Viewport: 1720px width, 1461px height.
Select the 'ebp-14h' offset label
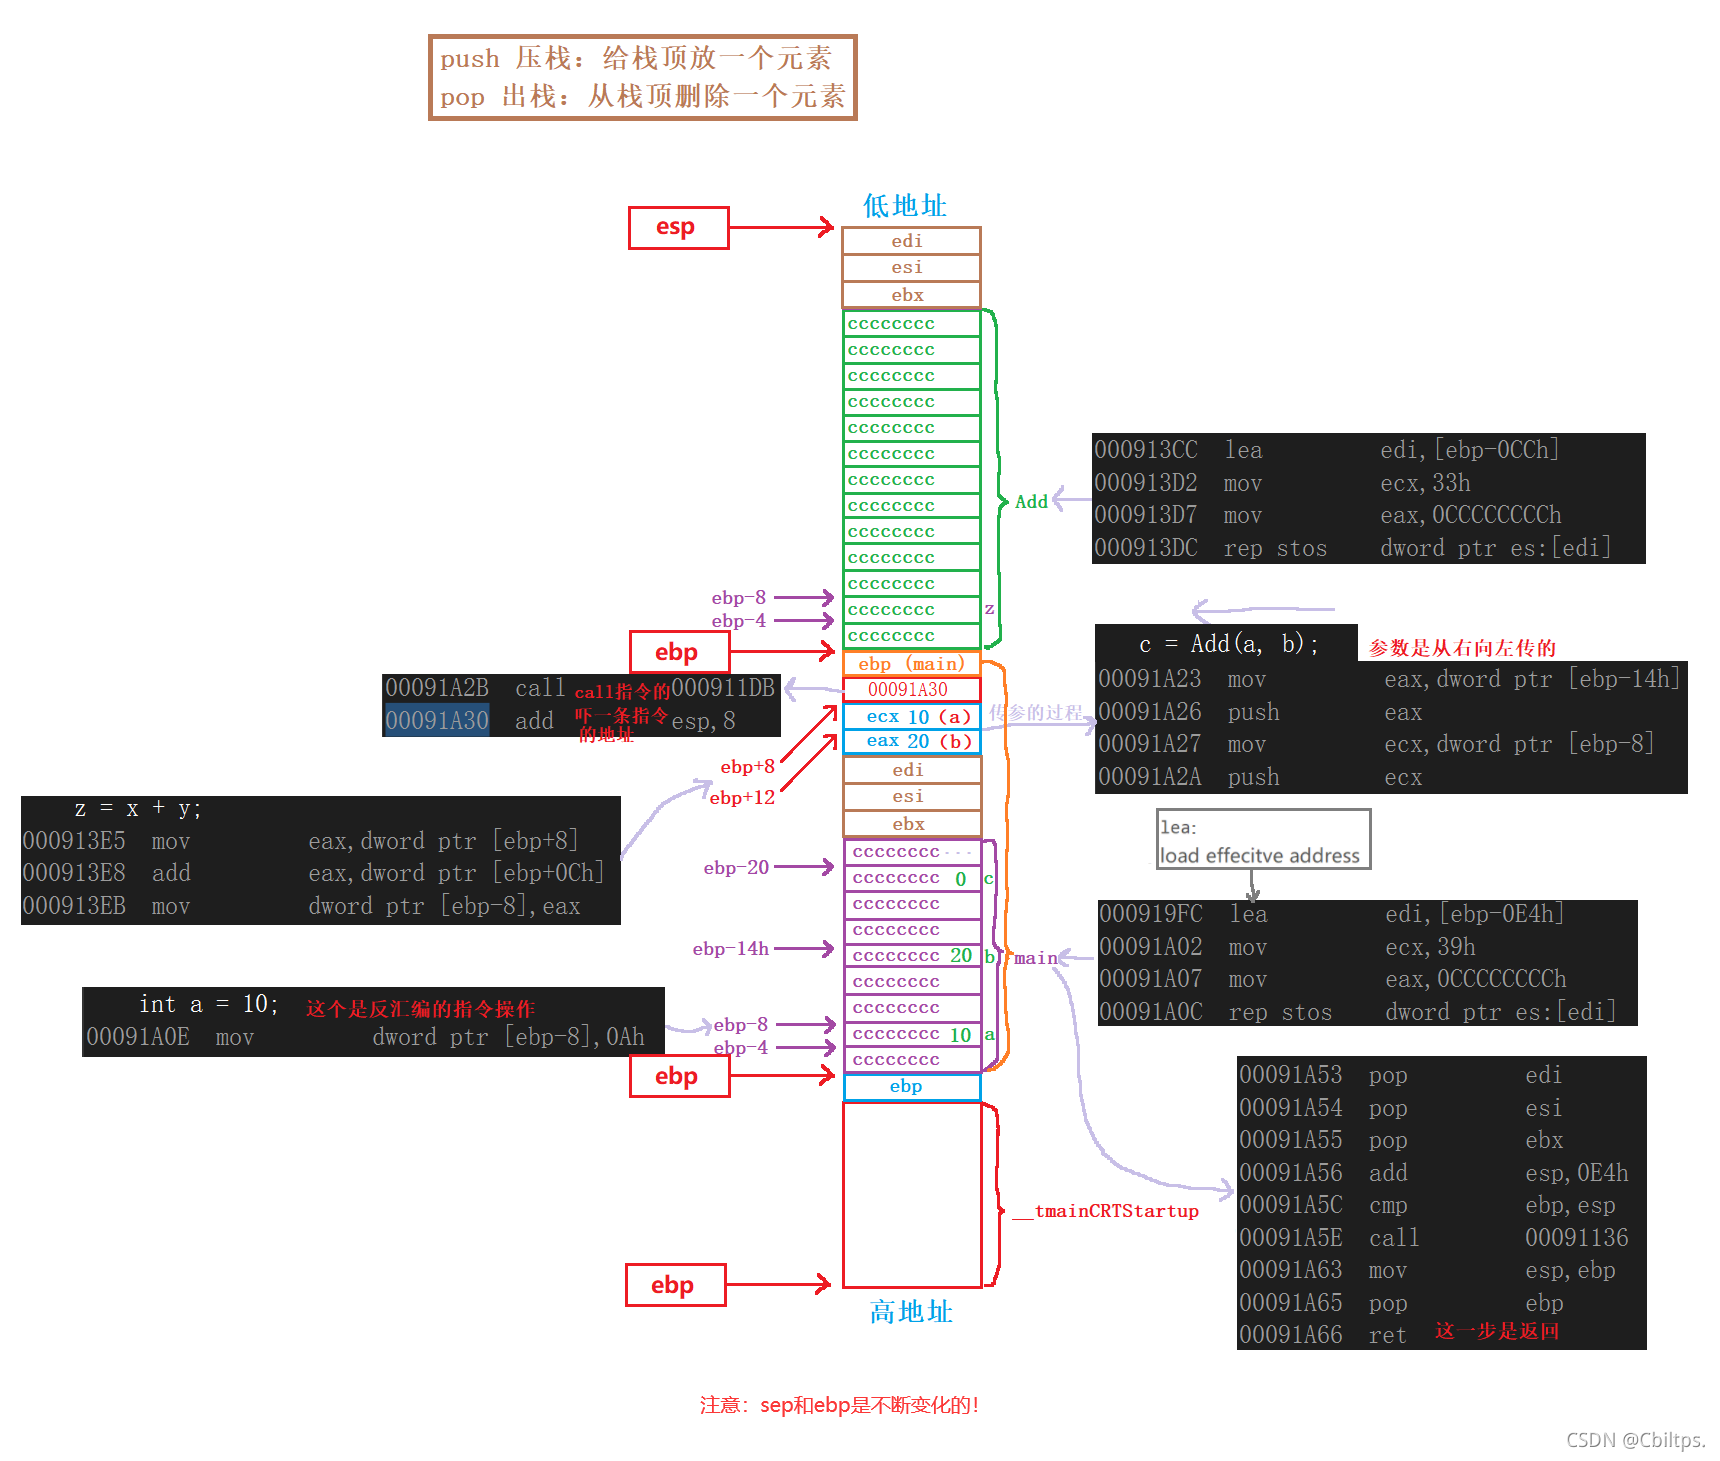[730, 949]
